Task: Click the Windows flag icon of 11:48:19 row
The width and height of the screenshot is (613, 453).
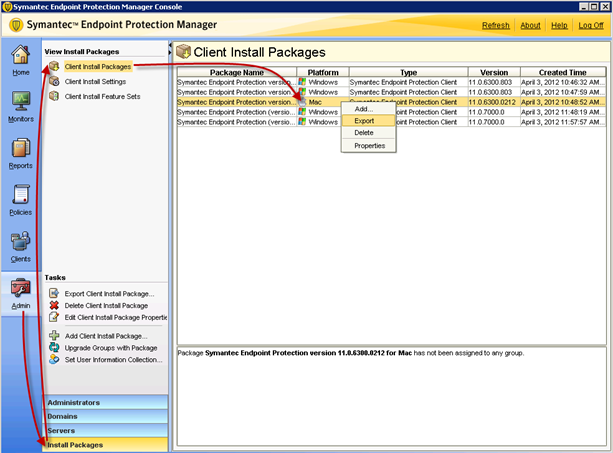Action: (302, 112)
